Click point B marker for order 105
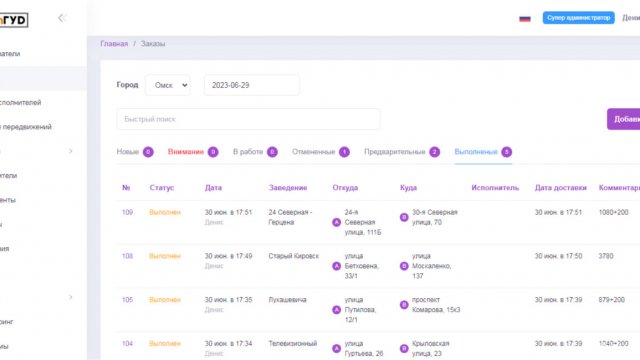 (x=404, y=304)
